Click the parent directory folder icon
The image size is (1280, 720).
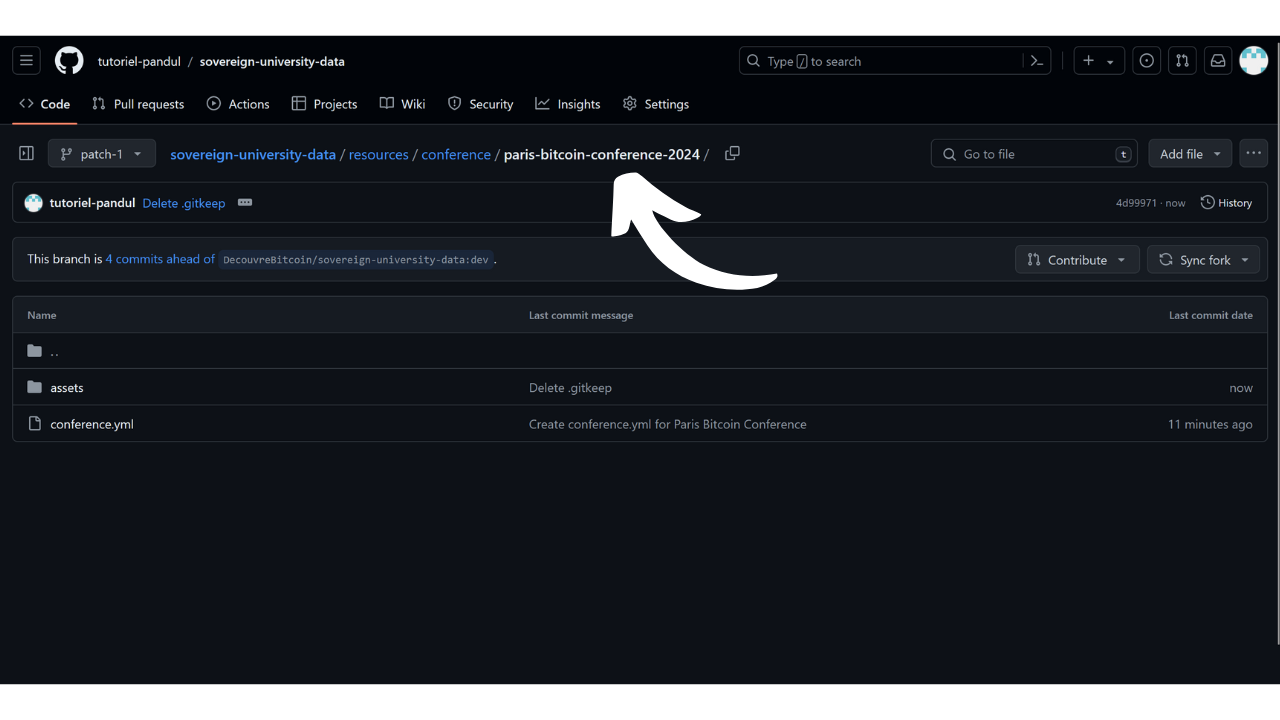35,351
